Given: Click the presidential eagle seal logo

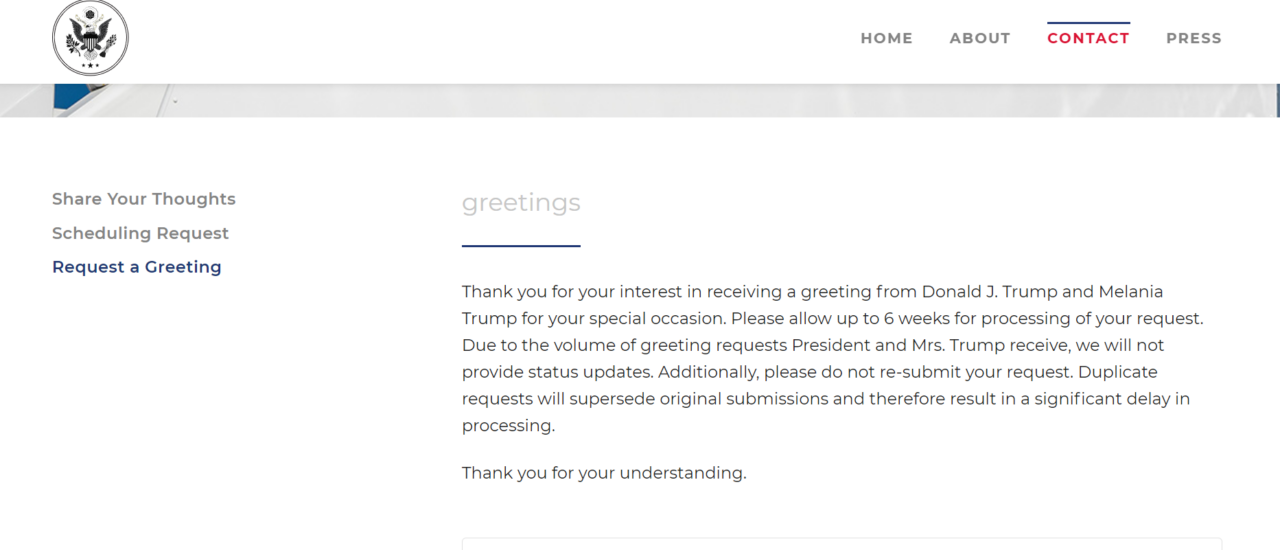Looking at the screenshot, I should click(90, 37).
